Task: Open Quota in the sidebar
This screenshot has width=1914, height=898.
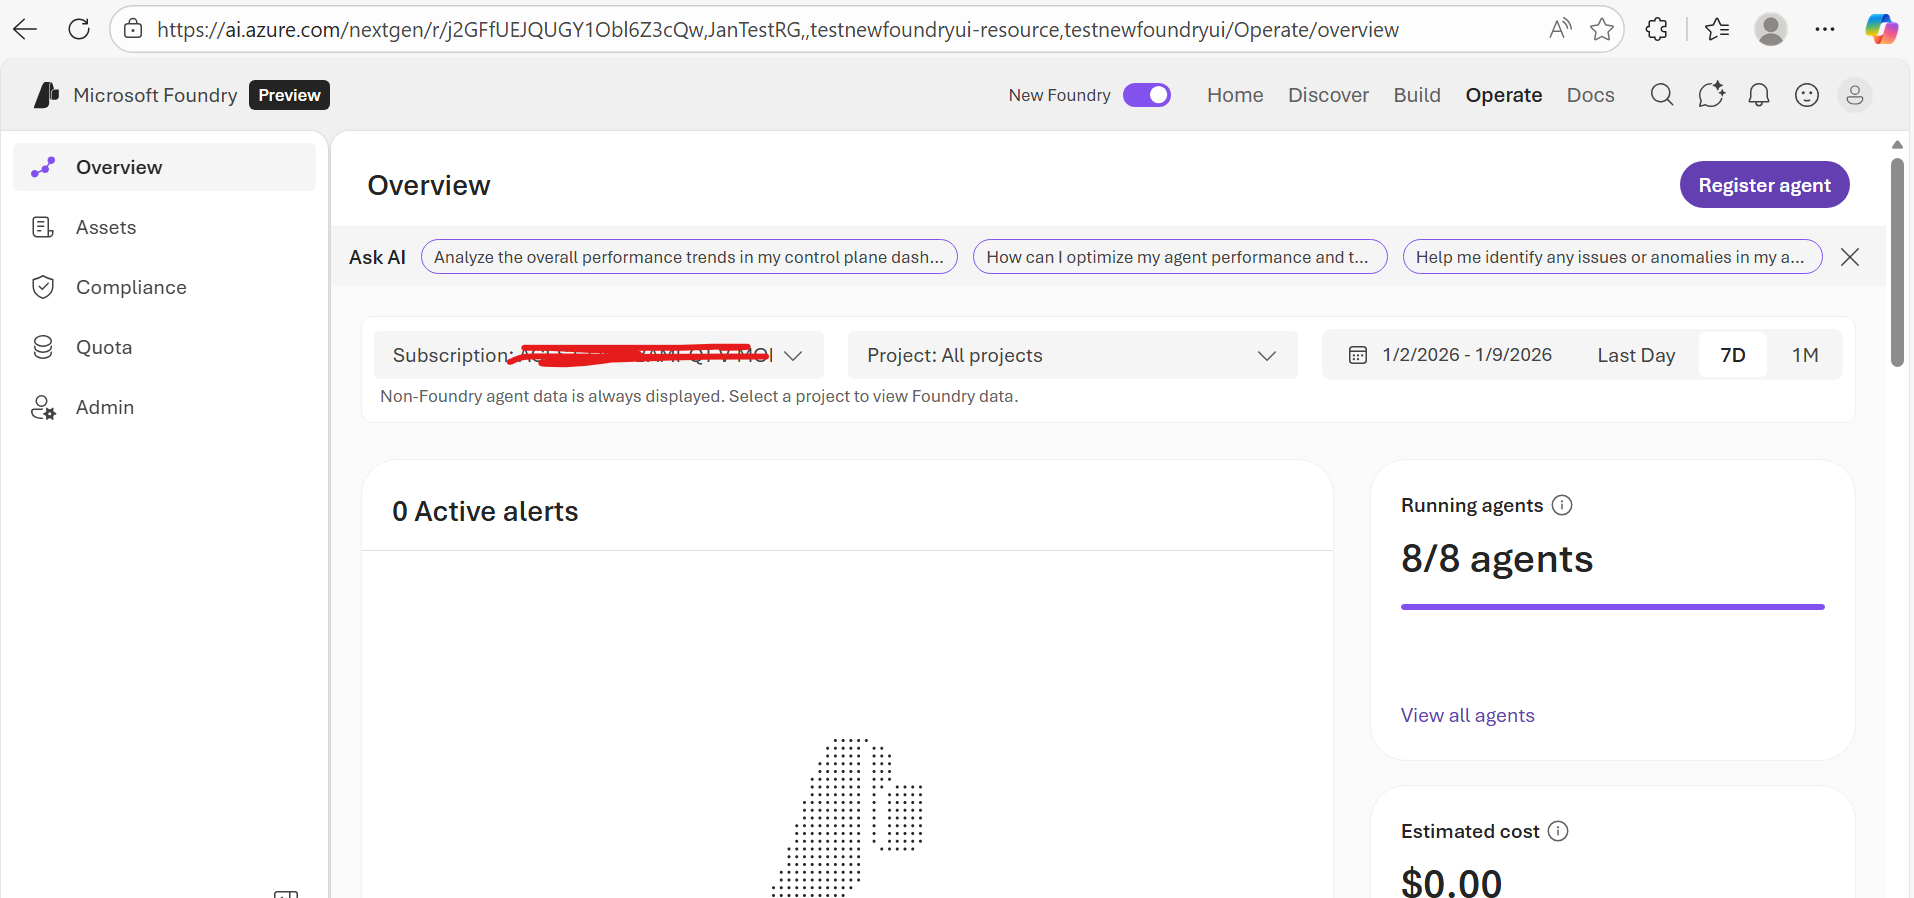Action: pos(164,347)
